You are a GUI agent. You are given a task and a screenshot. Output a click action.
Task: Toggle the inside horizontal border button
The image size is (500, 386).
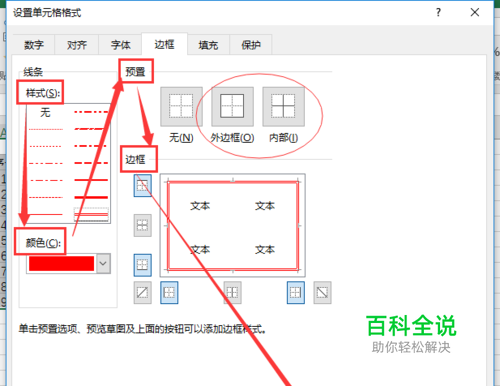coord(143,225)
